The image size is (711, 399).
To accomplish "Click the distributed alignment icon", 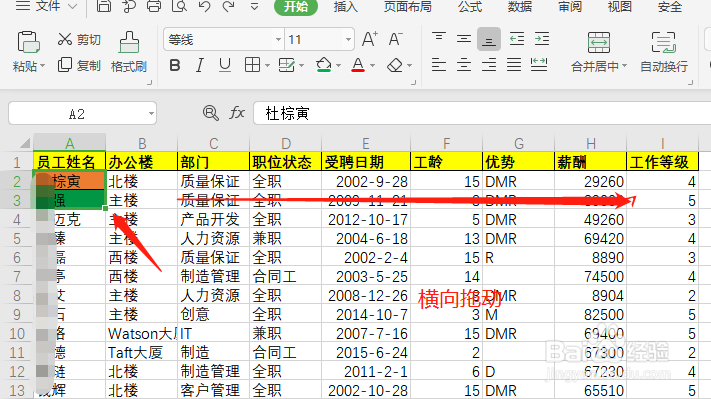I will tap(539, 65).
